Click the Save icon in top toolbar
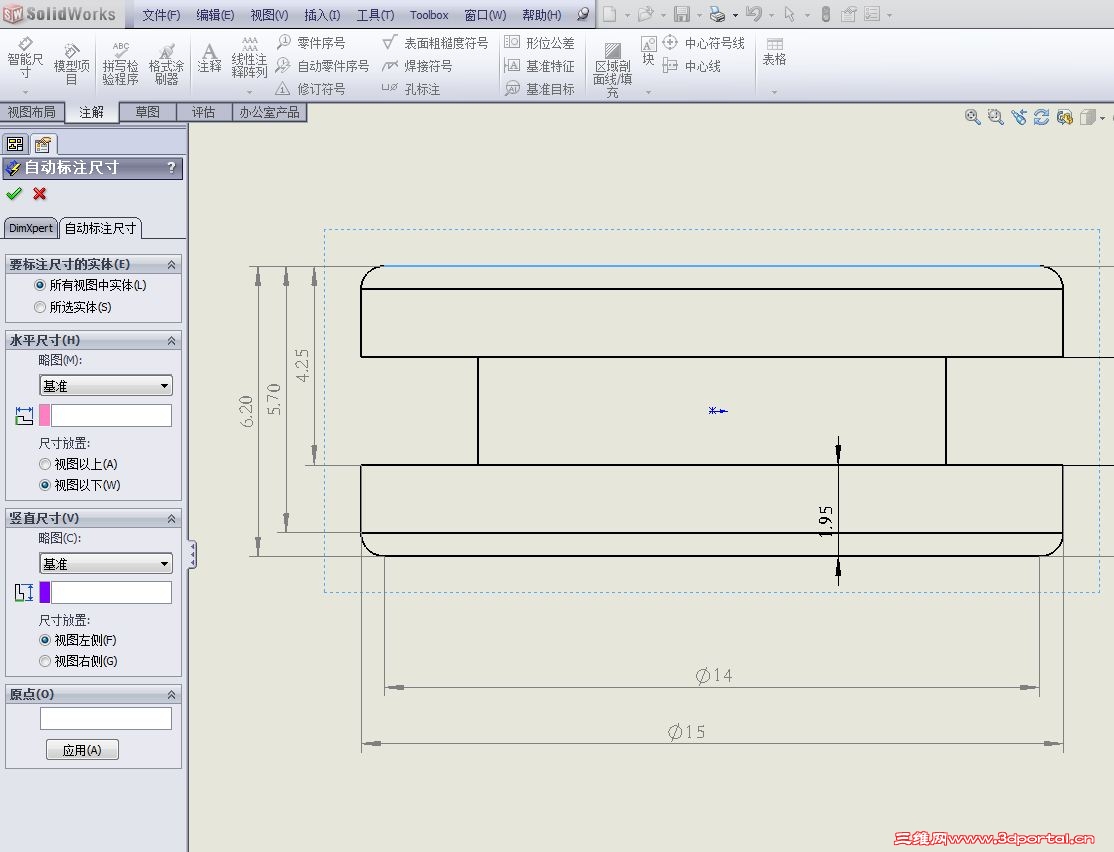The width and height of the screenshot is (1114, 852). (681, 14)
